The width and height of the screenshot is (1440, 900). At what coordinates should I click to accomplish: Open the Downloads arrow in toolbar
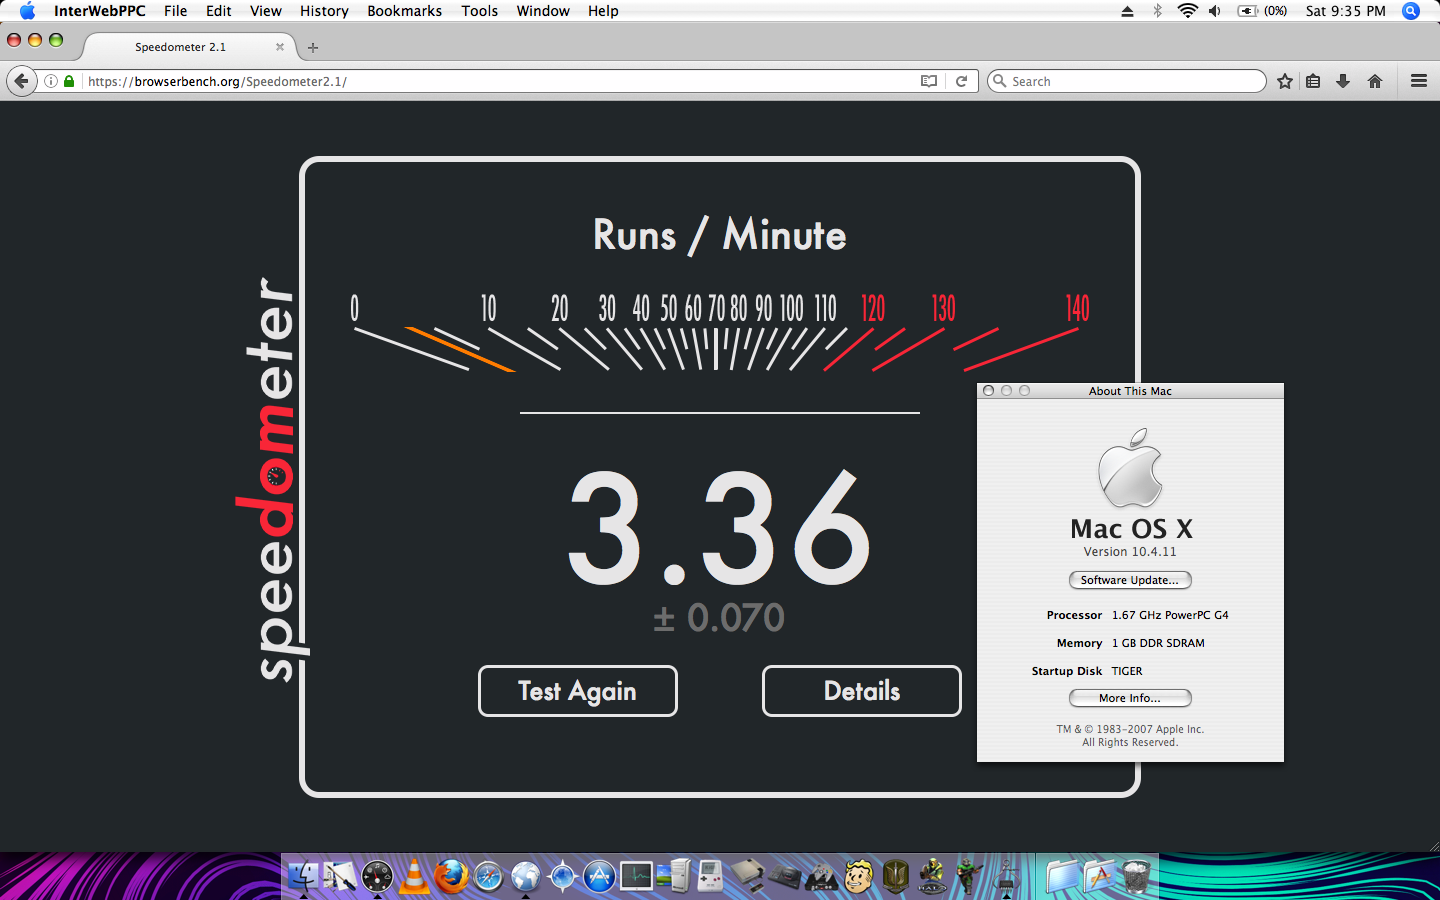(x=1343, y=81)
